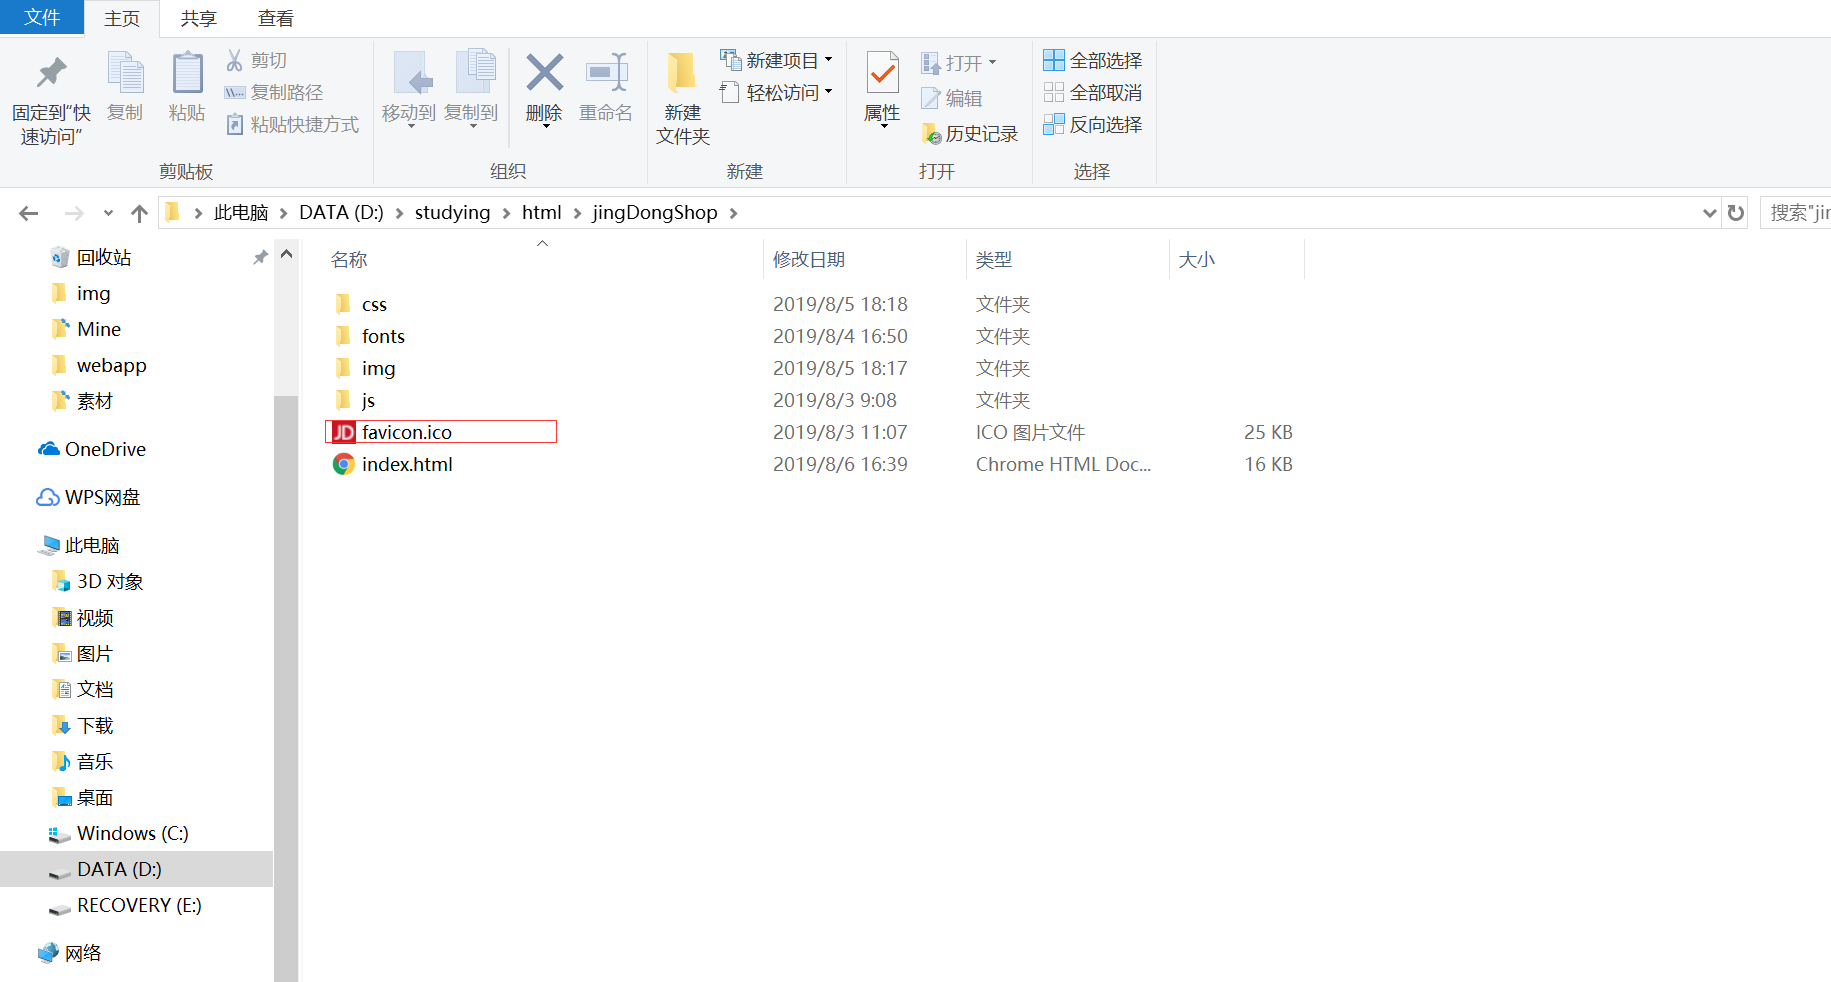The image size is (1831, 982).
Task: Open 网络 (Network) in sidebar
Action: click(x=70, y=953)
